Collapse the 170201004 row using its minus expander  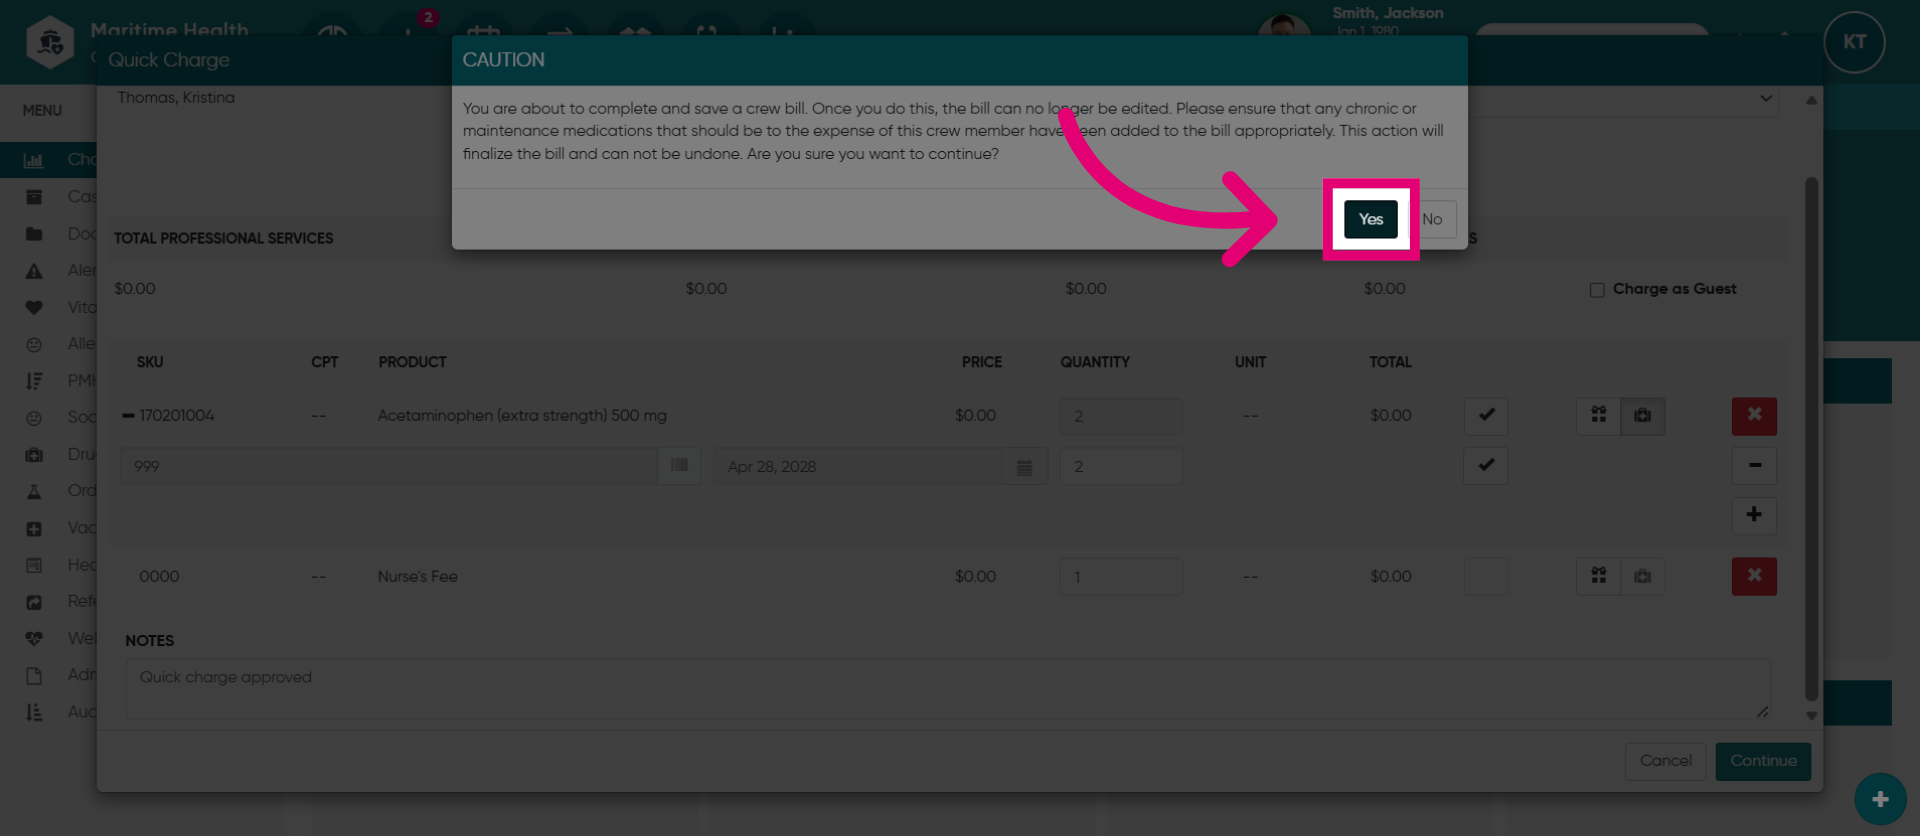[128, 416]
